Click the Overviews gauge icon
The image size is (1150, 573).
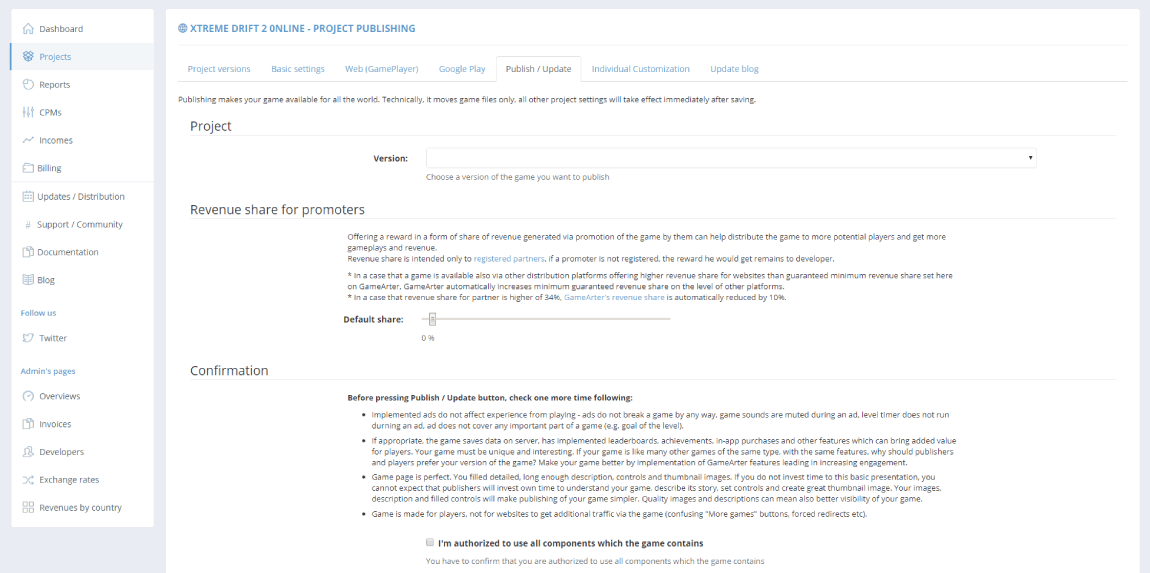click(29, 396)
